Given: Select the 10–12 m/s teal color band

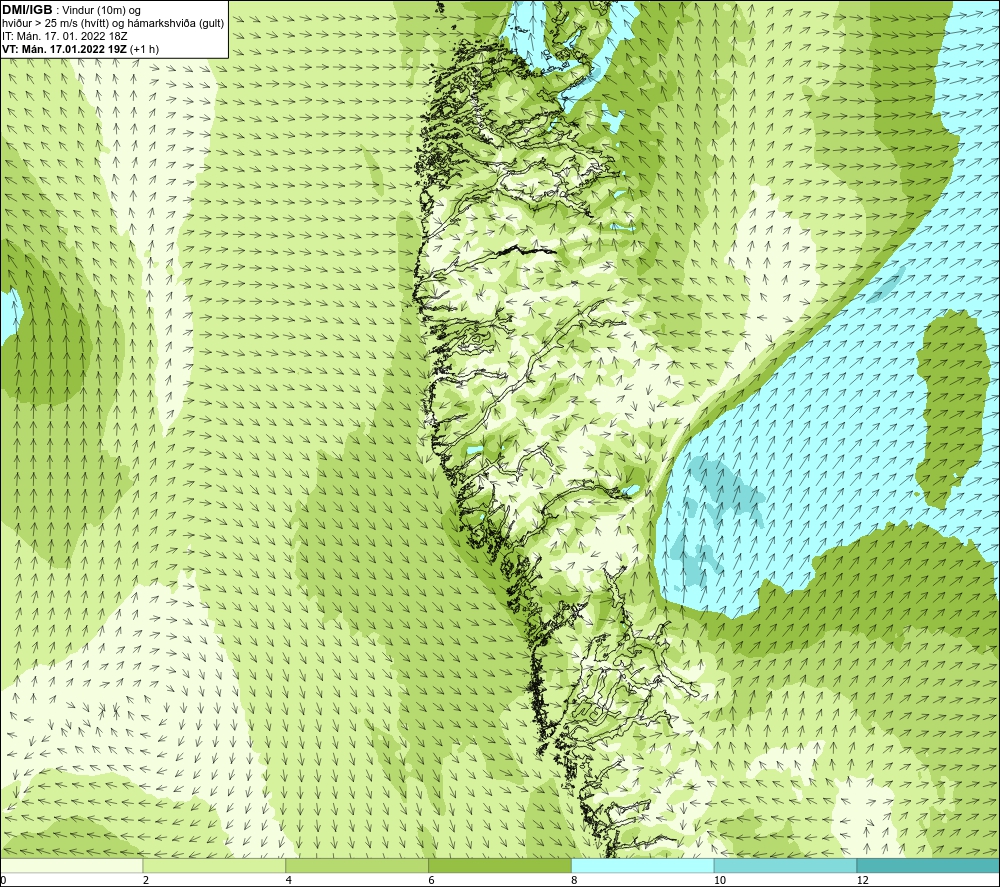Looking at the screenshot, I should (786, 865).
